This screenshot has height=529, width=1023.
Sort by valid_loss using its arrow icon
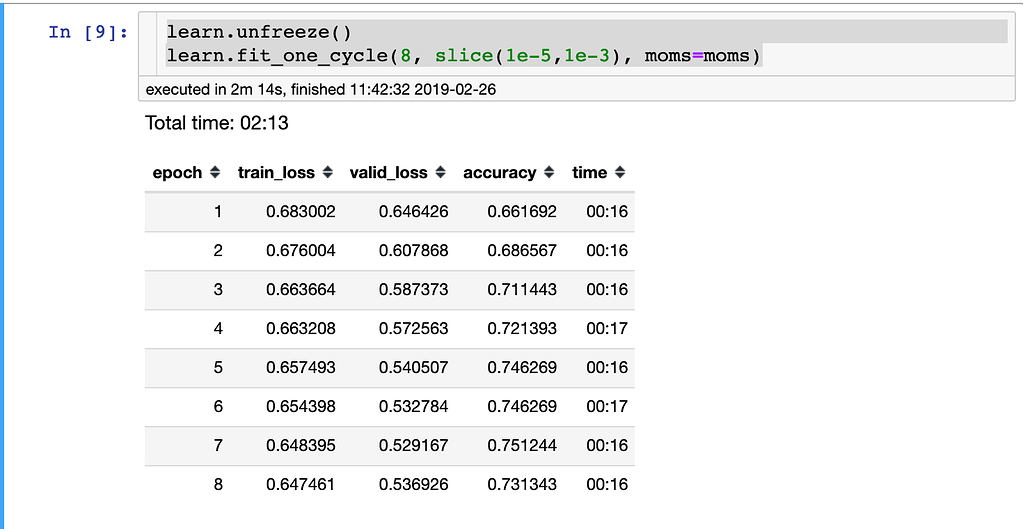[x=440, y=173]
